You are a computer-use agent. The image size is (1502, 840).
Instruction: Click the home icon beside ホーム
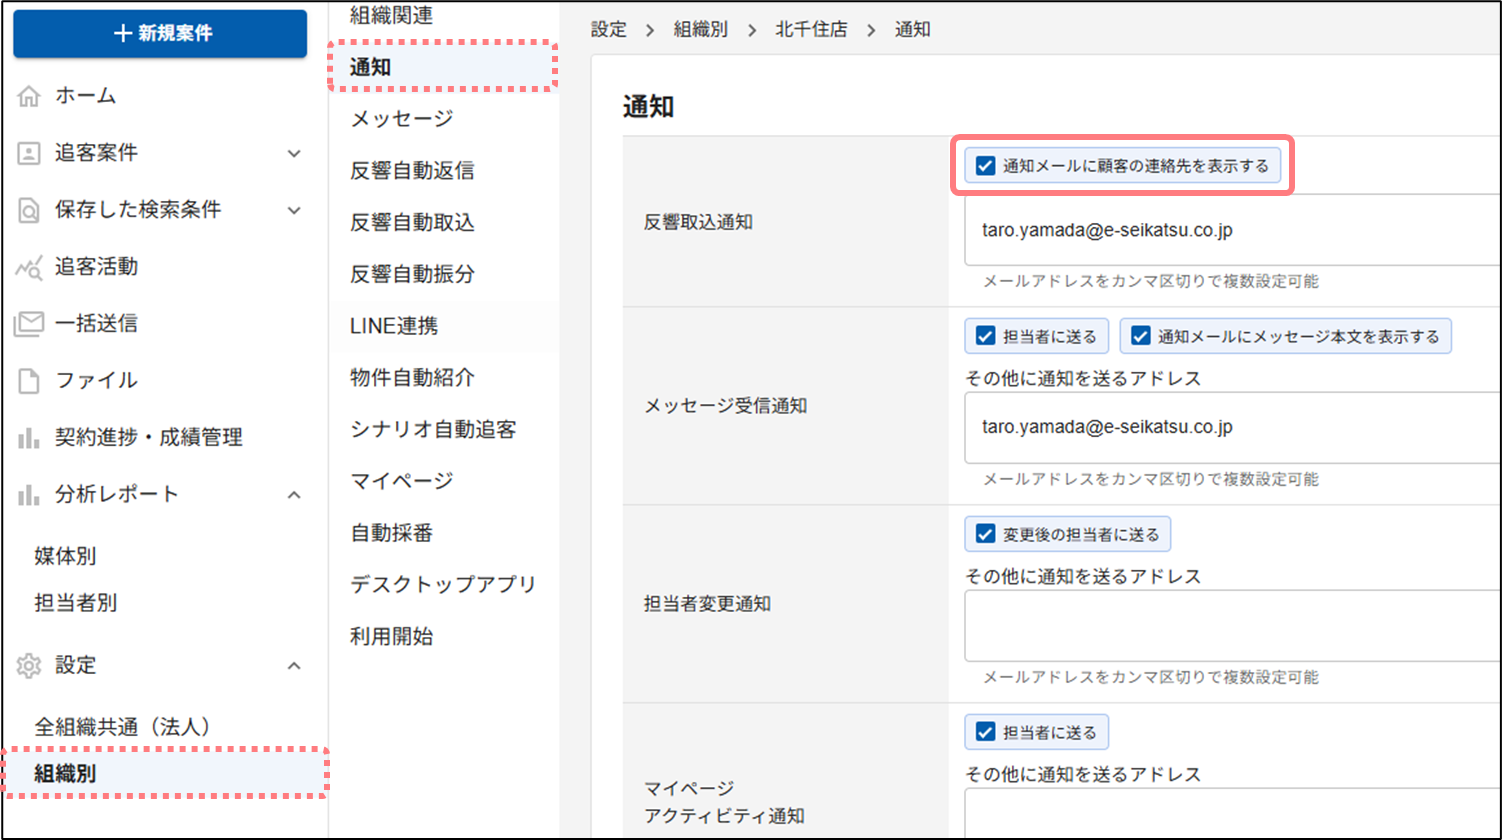29,97
